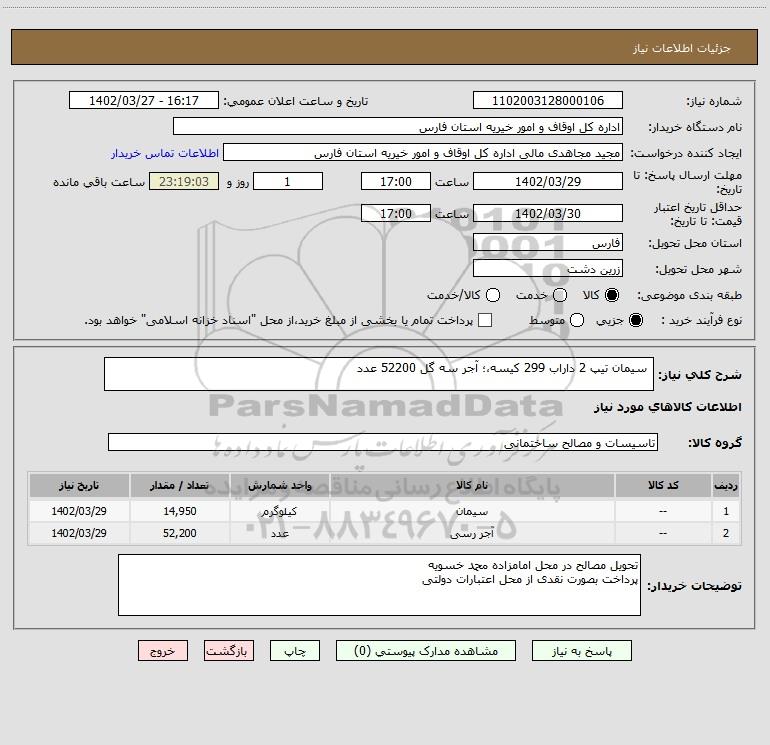Viewport: 770px width, 745px height.
Task: Click the buyer notes text area
Action: pos(379,585)
